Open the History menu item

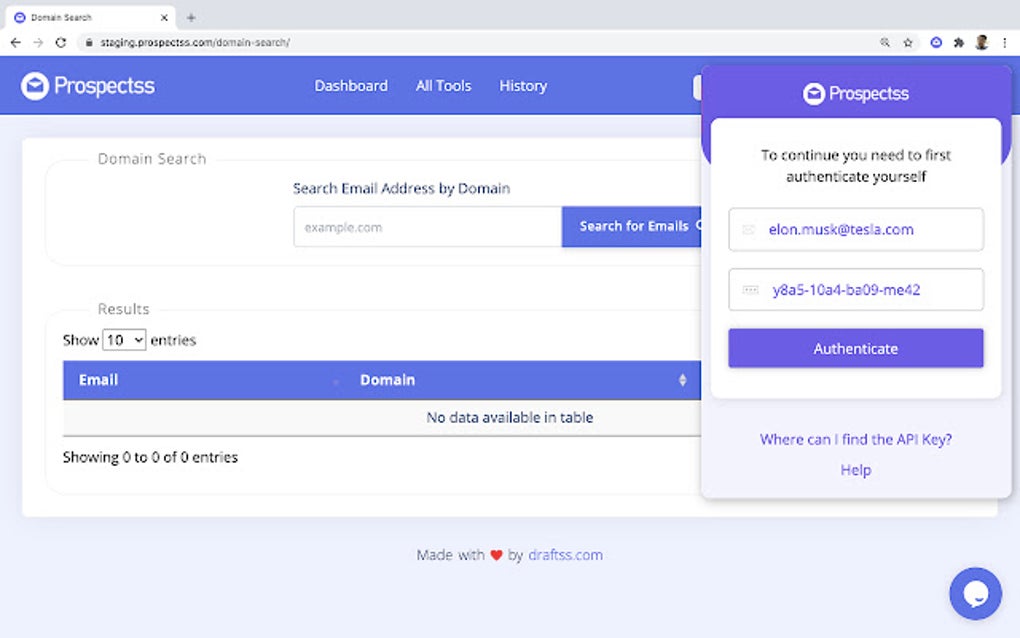click(x=523, y=86)
